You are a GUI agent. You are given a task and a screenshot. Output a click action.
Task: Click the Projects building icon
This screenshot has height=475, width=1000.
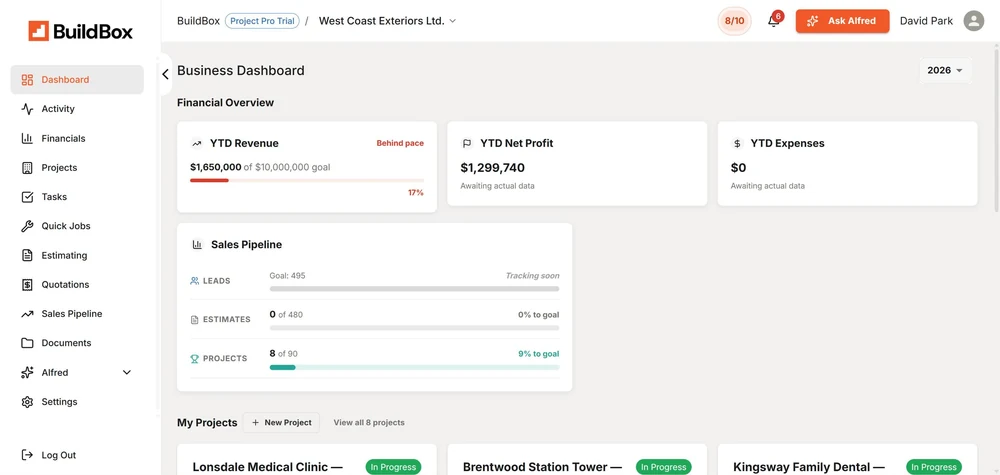pyautogui.click(x=27, y=168)
